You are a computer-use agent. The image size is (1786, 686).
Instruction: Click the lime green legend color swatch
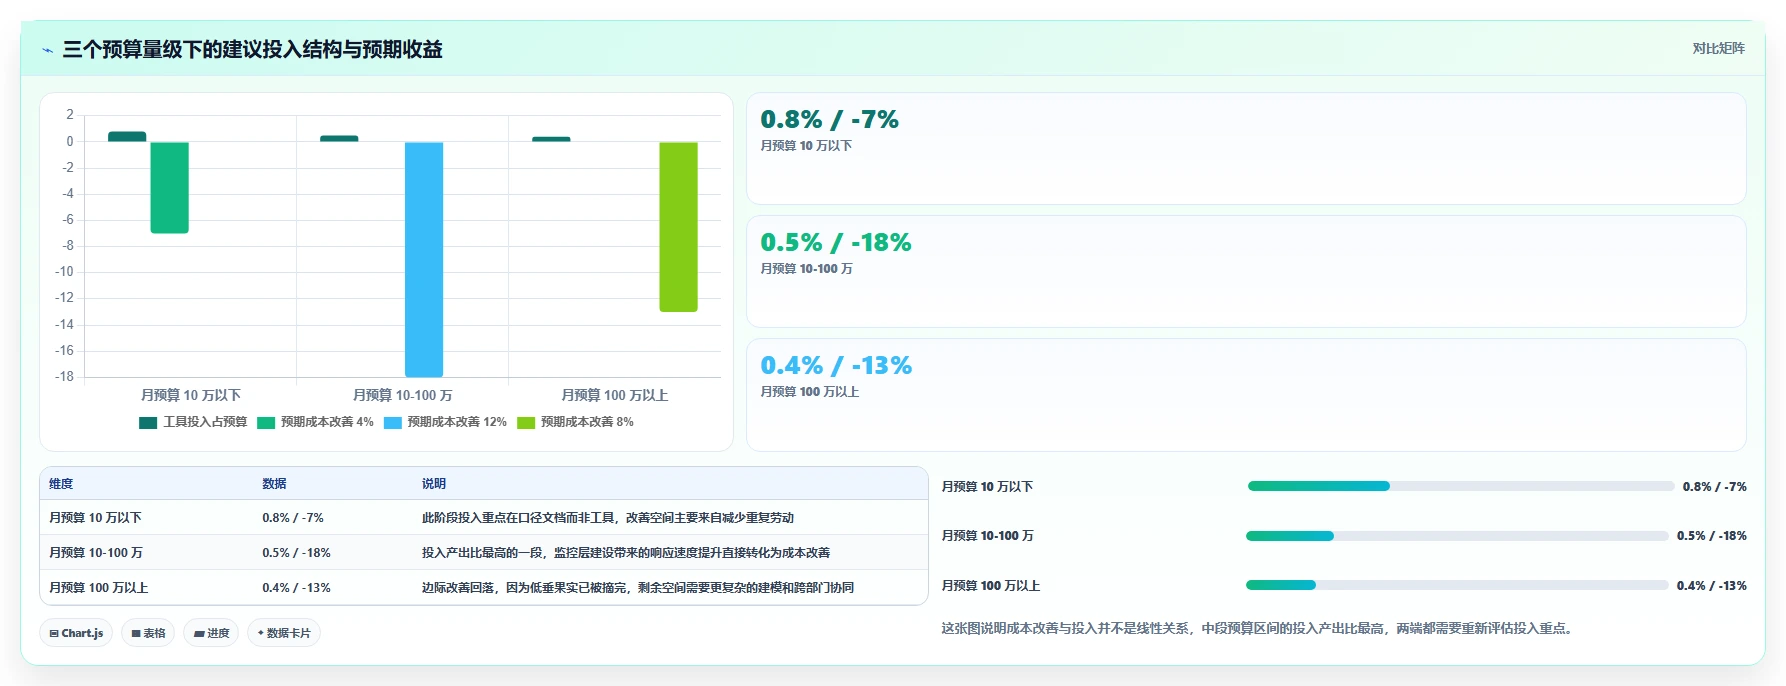coord(526,422)
